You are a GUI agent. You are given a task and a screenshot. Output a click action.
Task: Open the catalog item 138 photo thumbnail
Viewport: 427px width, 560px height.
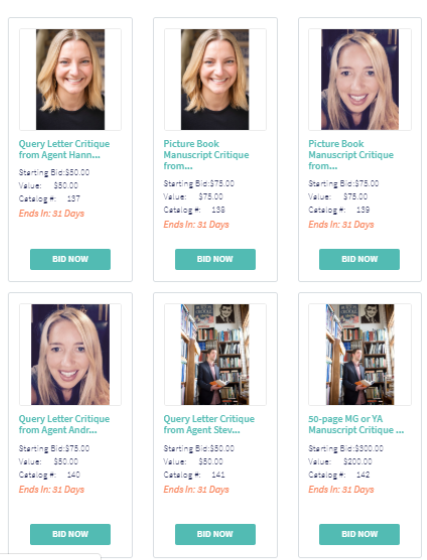pyautogui.click(x=215, y=79)
